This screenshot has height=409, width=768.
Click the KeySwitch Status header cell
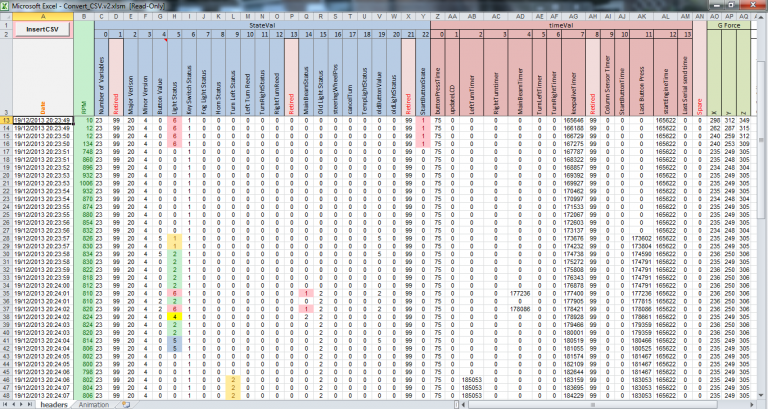pyautogui.click(x=189, y=77)
